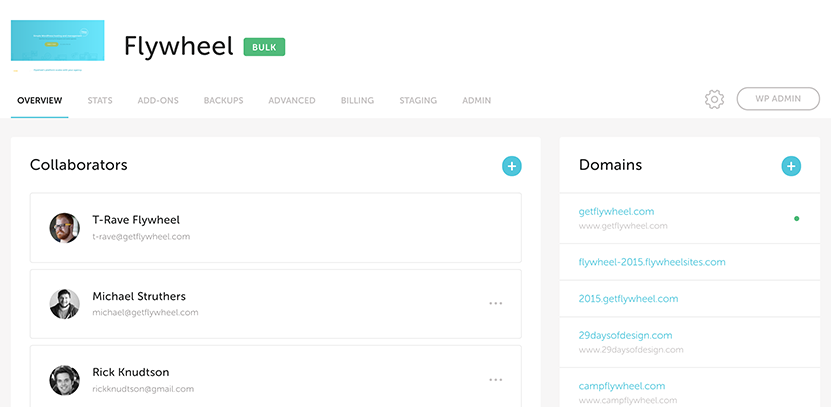The width and height of the screenshot is (831, 407).
Task: Open the 2015.getflywheel.com domain link
Action: [628, 299]
